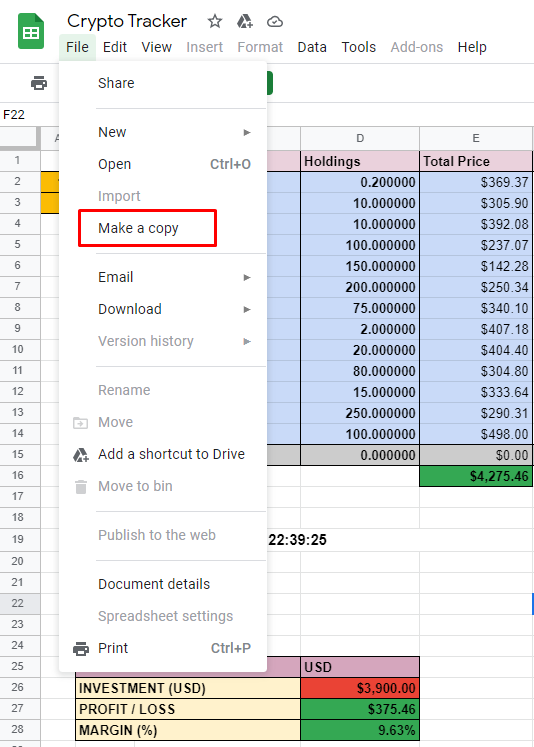Choose Publish to the web
Image resolution: width=534 pixels, height=747 pixels.
tap(163, 535)
